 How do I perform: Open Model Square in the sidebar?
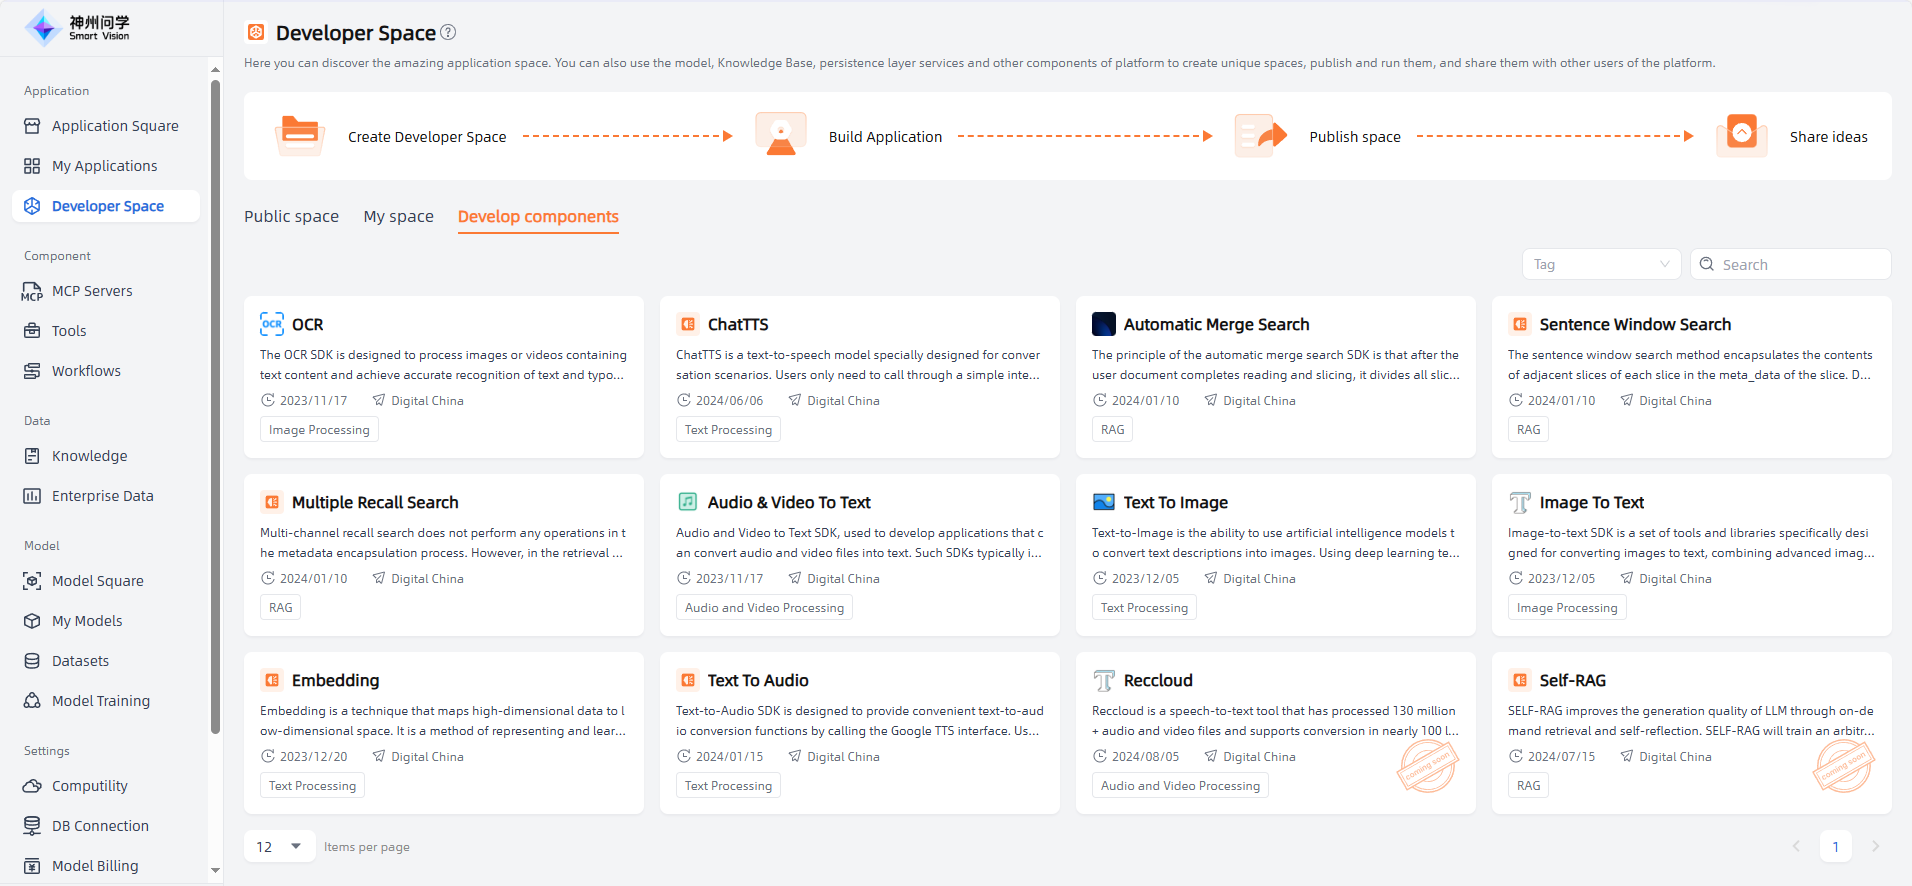coord(97,581)
